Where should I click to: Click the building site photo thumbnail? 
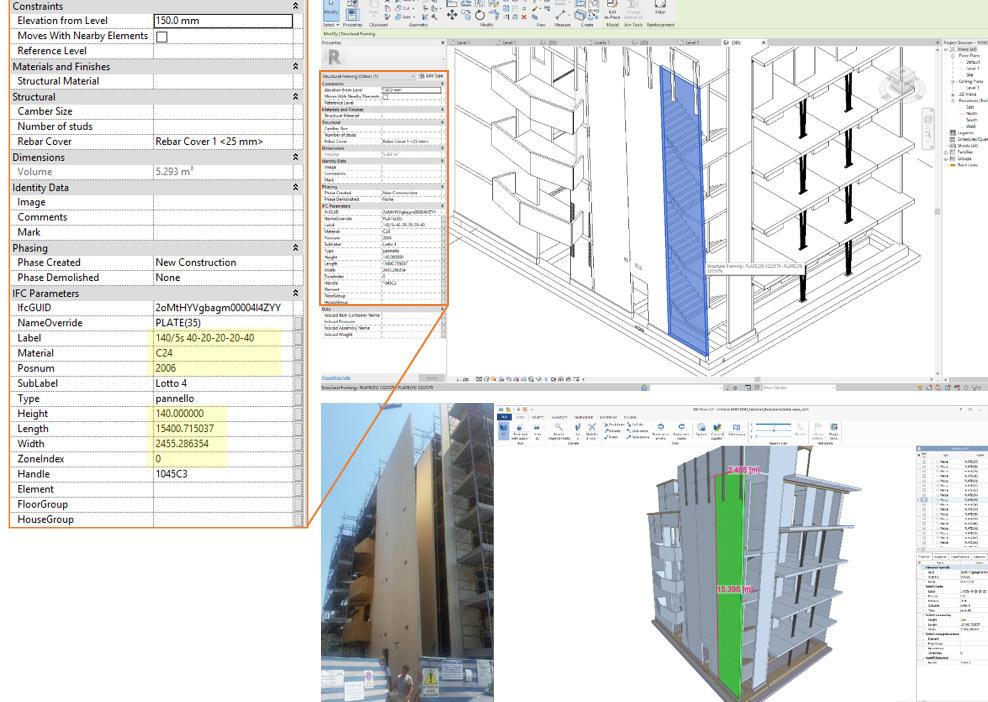407,553
